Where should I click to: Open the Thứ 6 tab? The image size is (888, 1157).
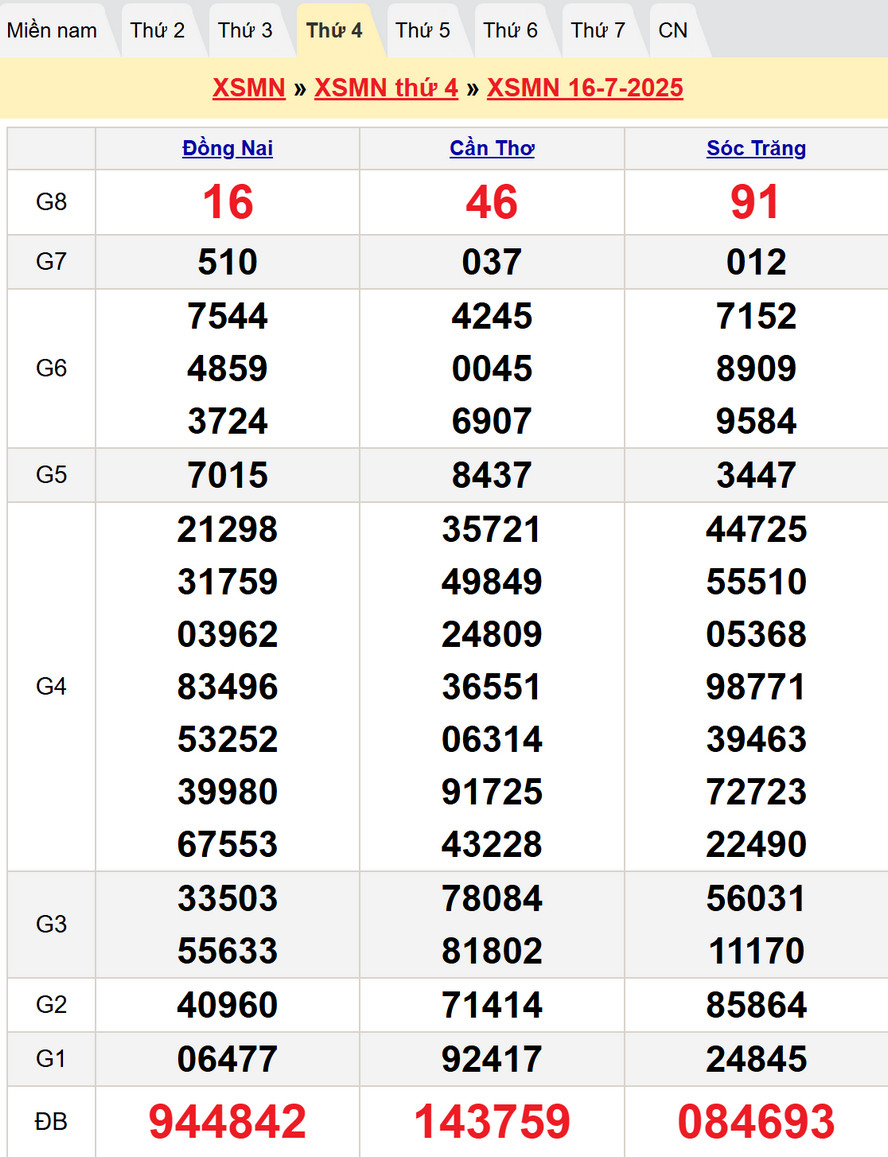coord(510,30)
